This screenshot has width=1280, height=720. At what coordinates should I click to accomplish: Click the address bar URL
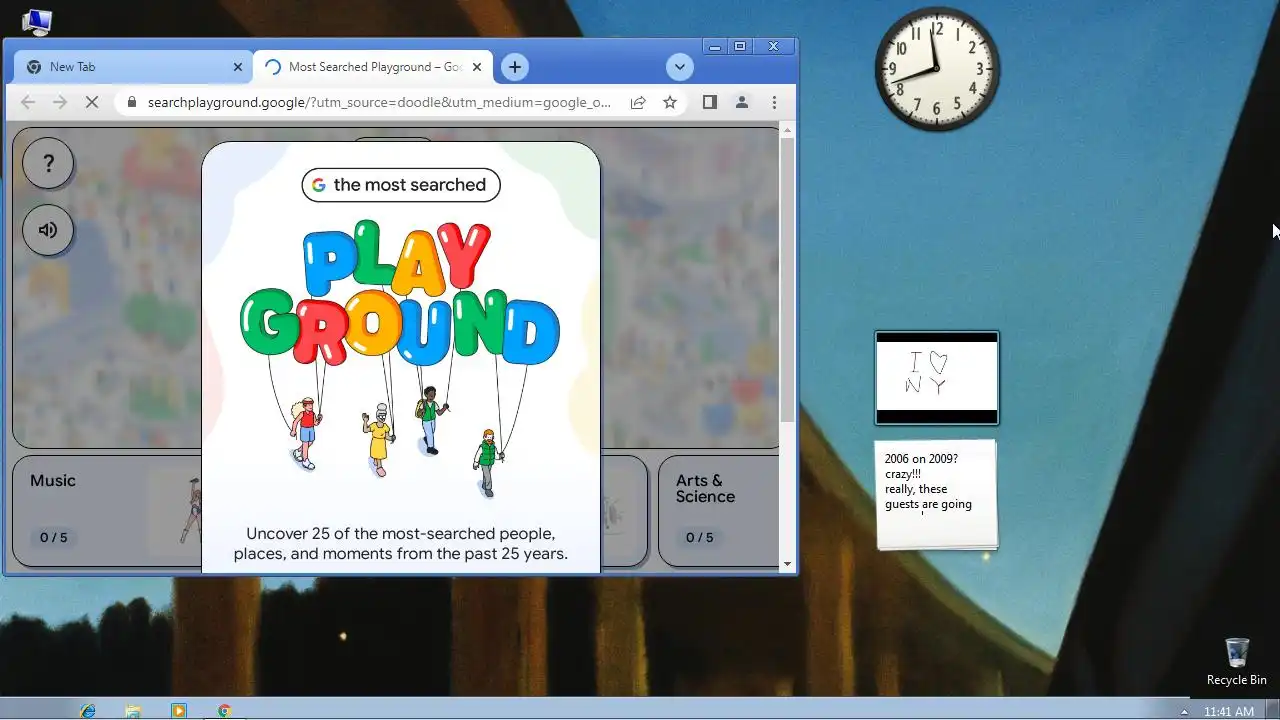[379, 102]
